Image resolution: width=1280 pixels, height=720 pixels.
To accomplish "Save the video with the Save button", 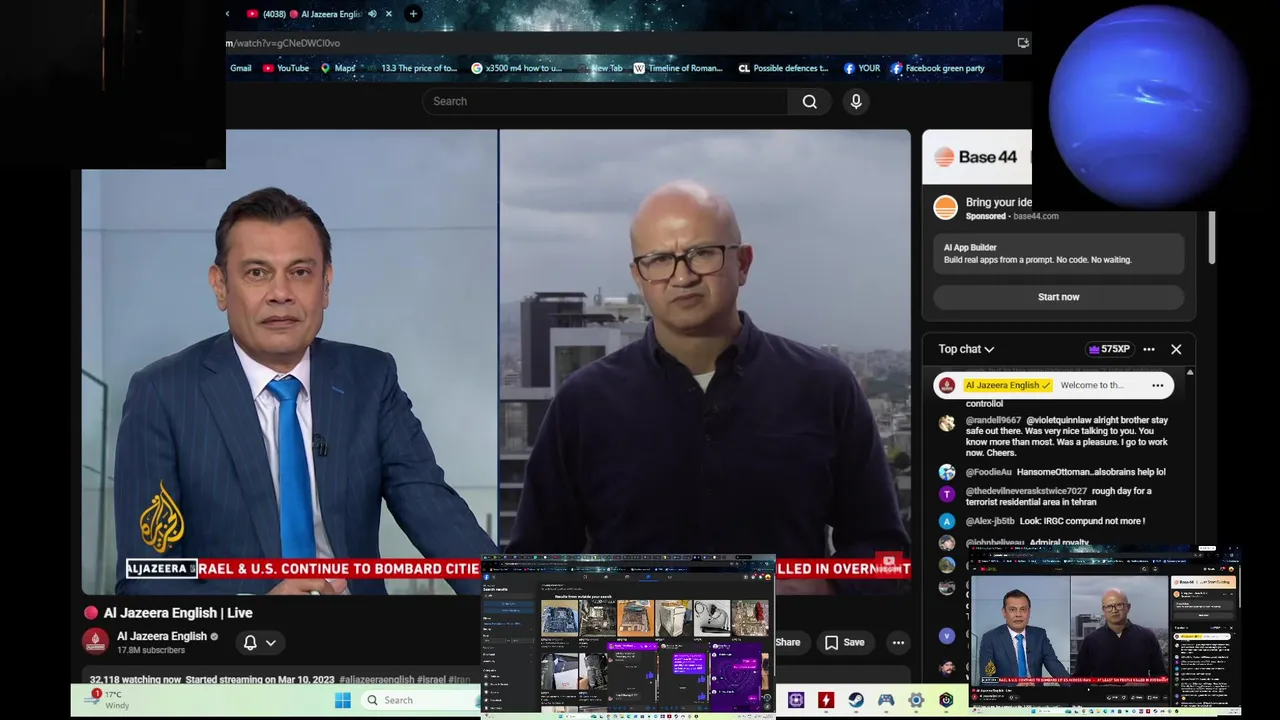I will click(843, 642).
